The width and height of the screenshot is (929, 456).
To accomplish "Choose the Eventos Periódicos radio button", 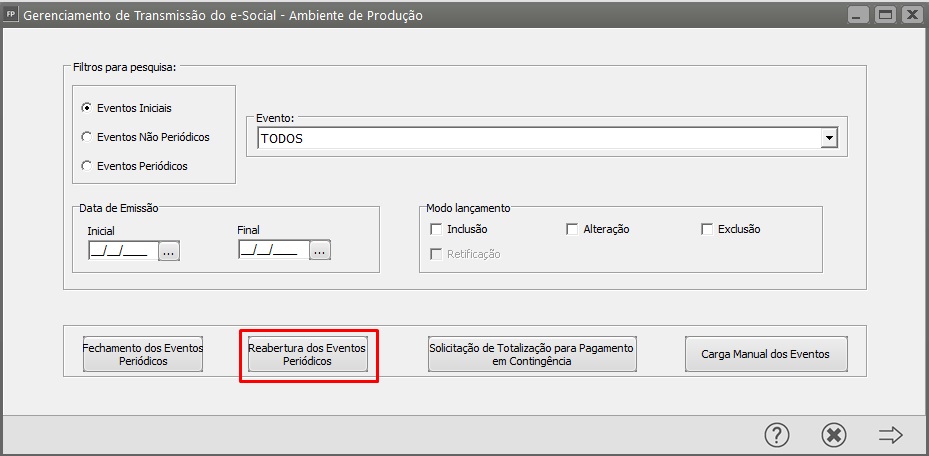I will [87, 166].
